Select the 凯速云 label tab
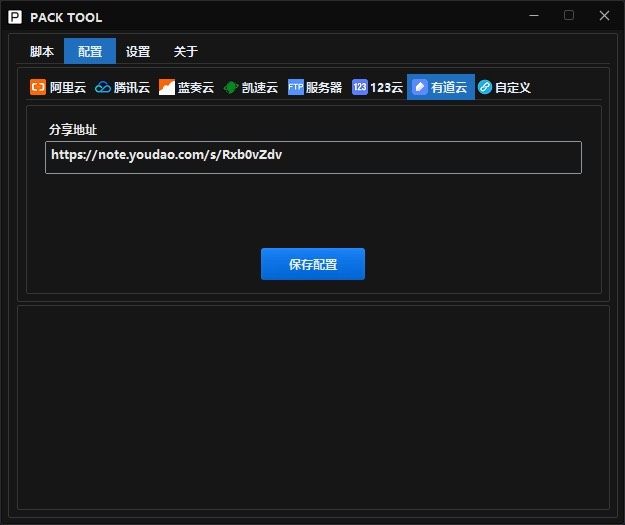The height and width of the screenshot is (525, 625). [260, 88]
